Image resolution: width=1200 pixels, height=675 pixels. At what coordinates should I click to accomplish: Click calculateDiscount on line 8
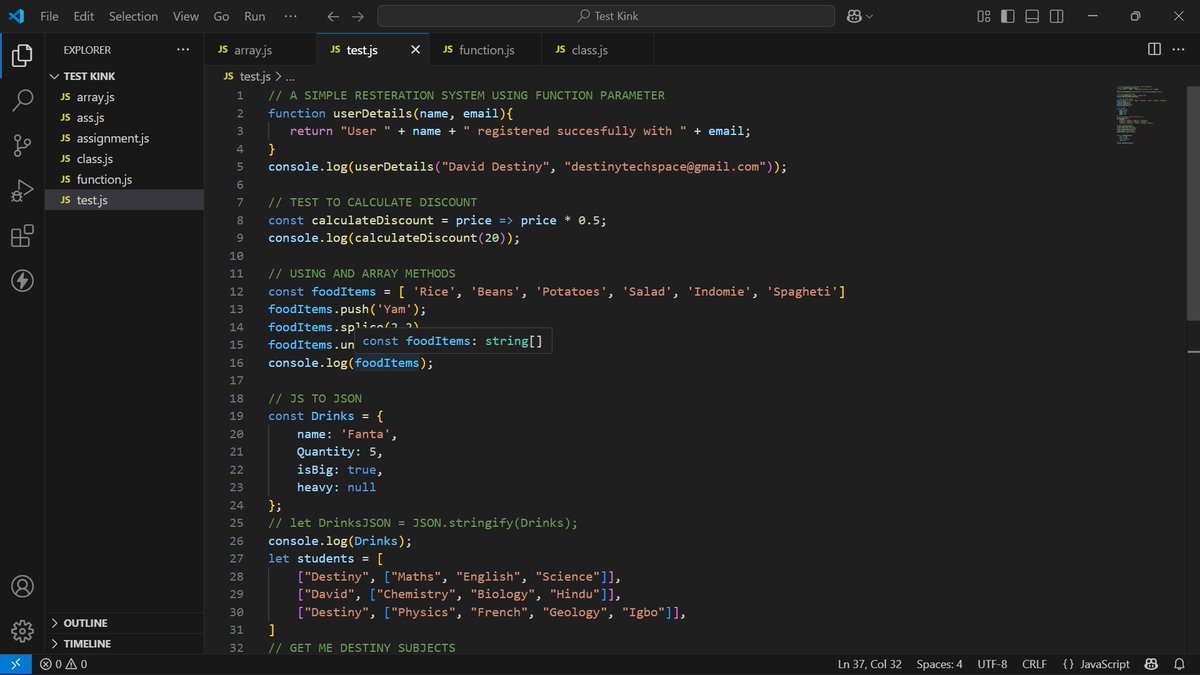click(x=372, y=220)
